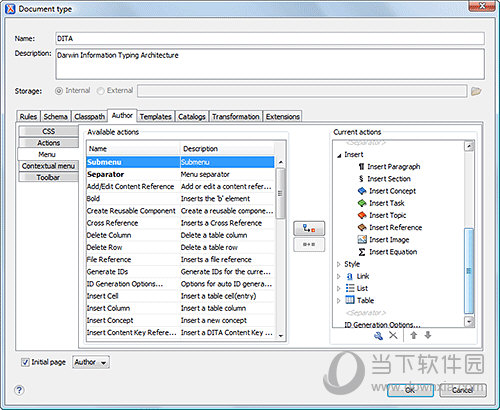Click the Document type window logo icon
The image size is (500, 410).
10,9
